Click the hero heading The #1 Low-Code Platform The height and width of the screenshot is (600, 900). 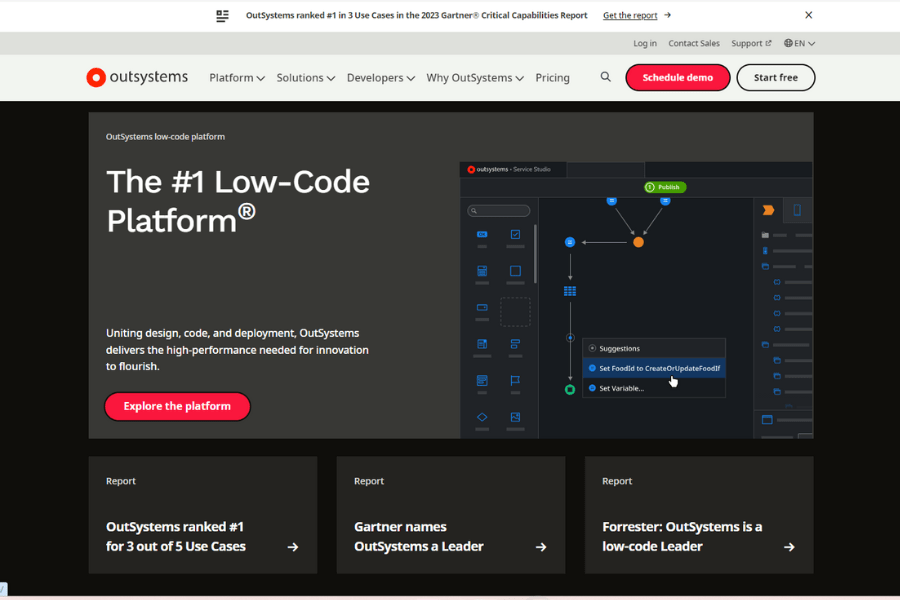[238, 201]
